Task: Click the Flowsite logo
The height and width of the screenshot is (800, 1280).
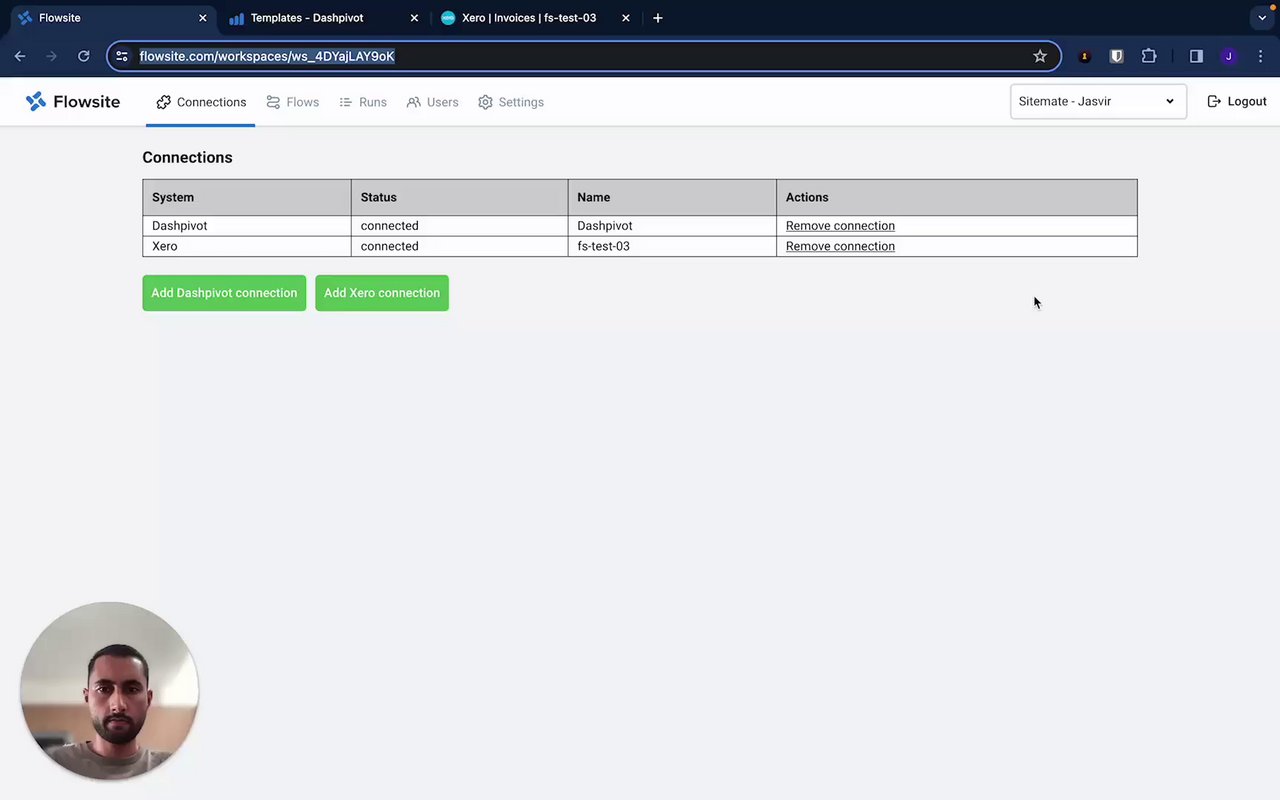Action: [72, 101]
